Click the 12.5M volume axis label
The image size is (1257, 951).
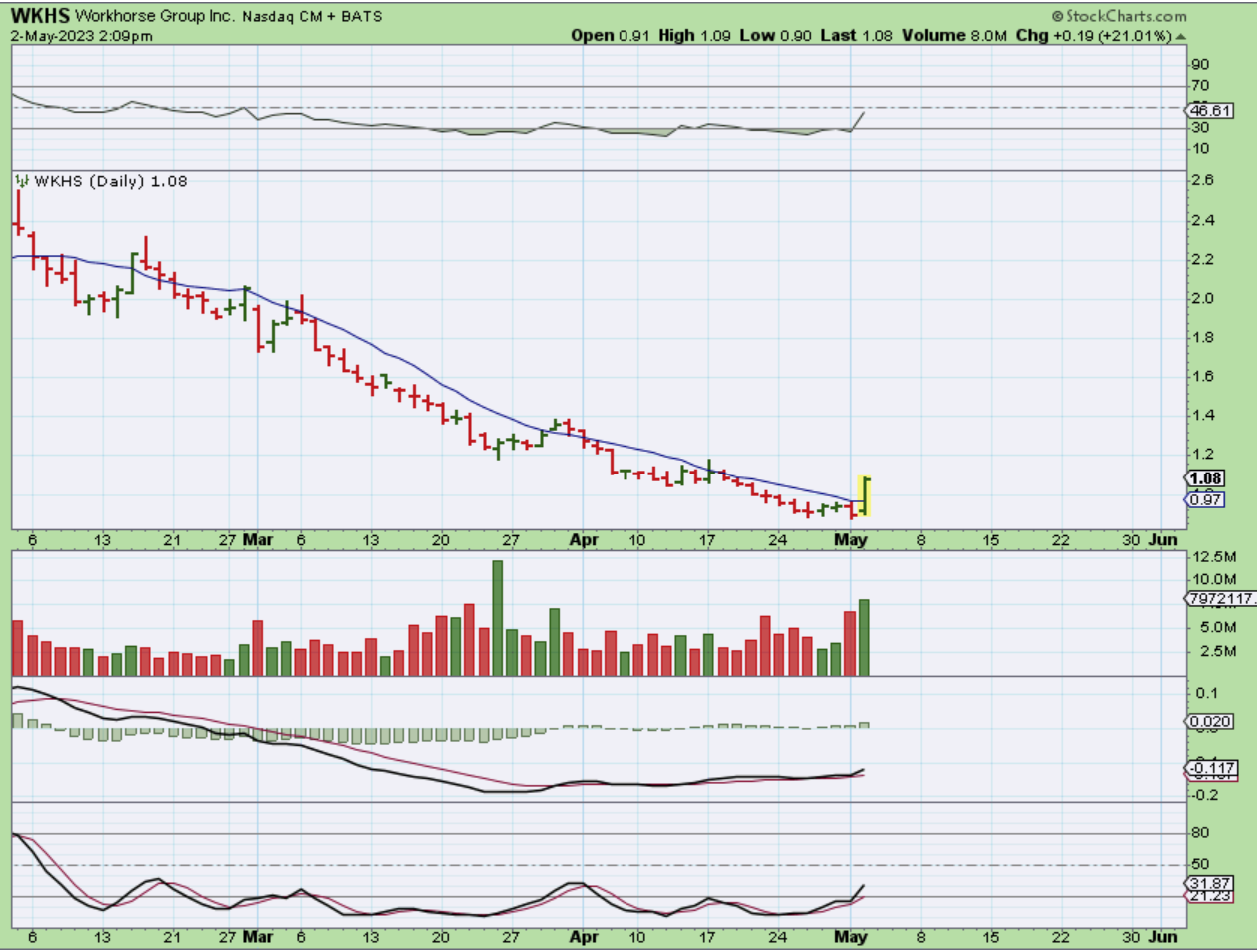coord(1212,556)
